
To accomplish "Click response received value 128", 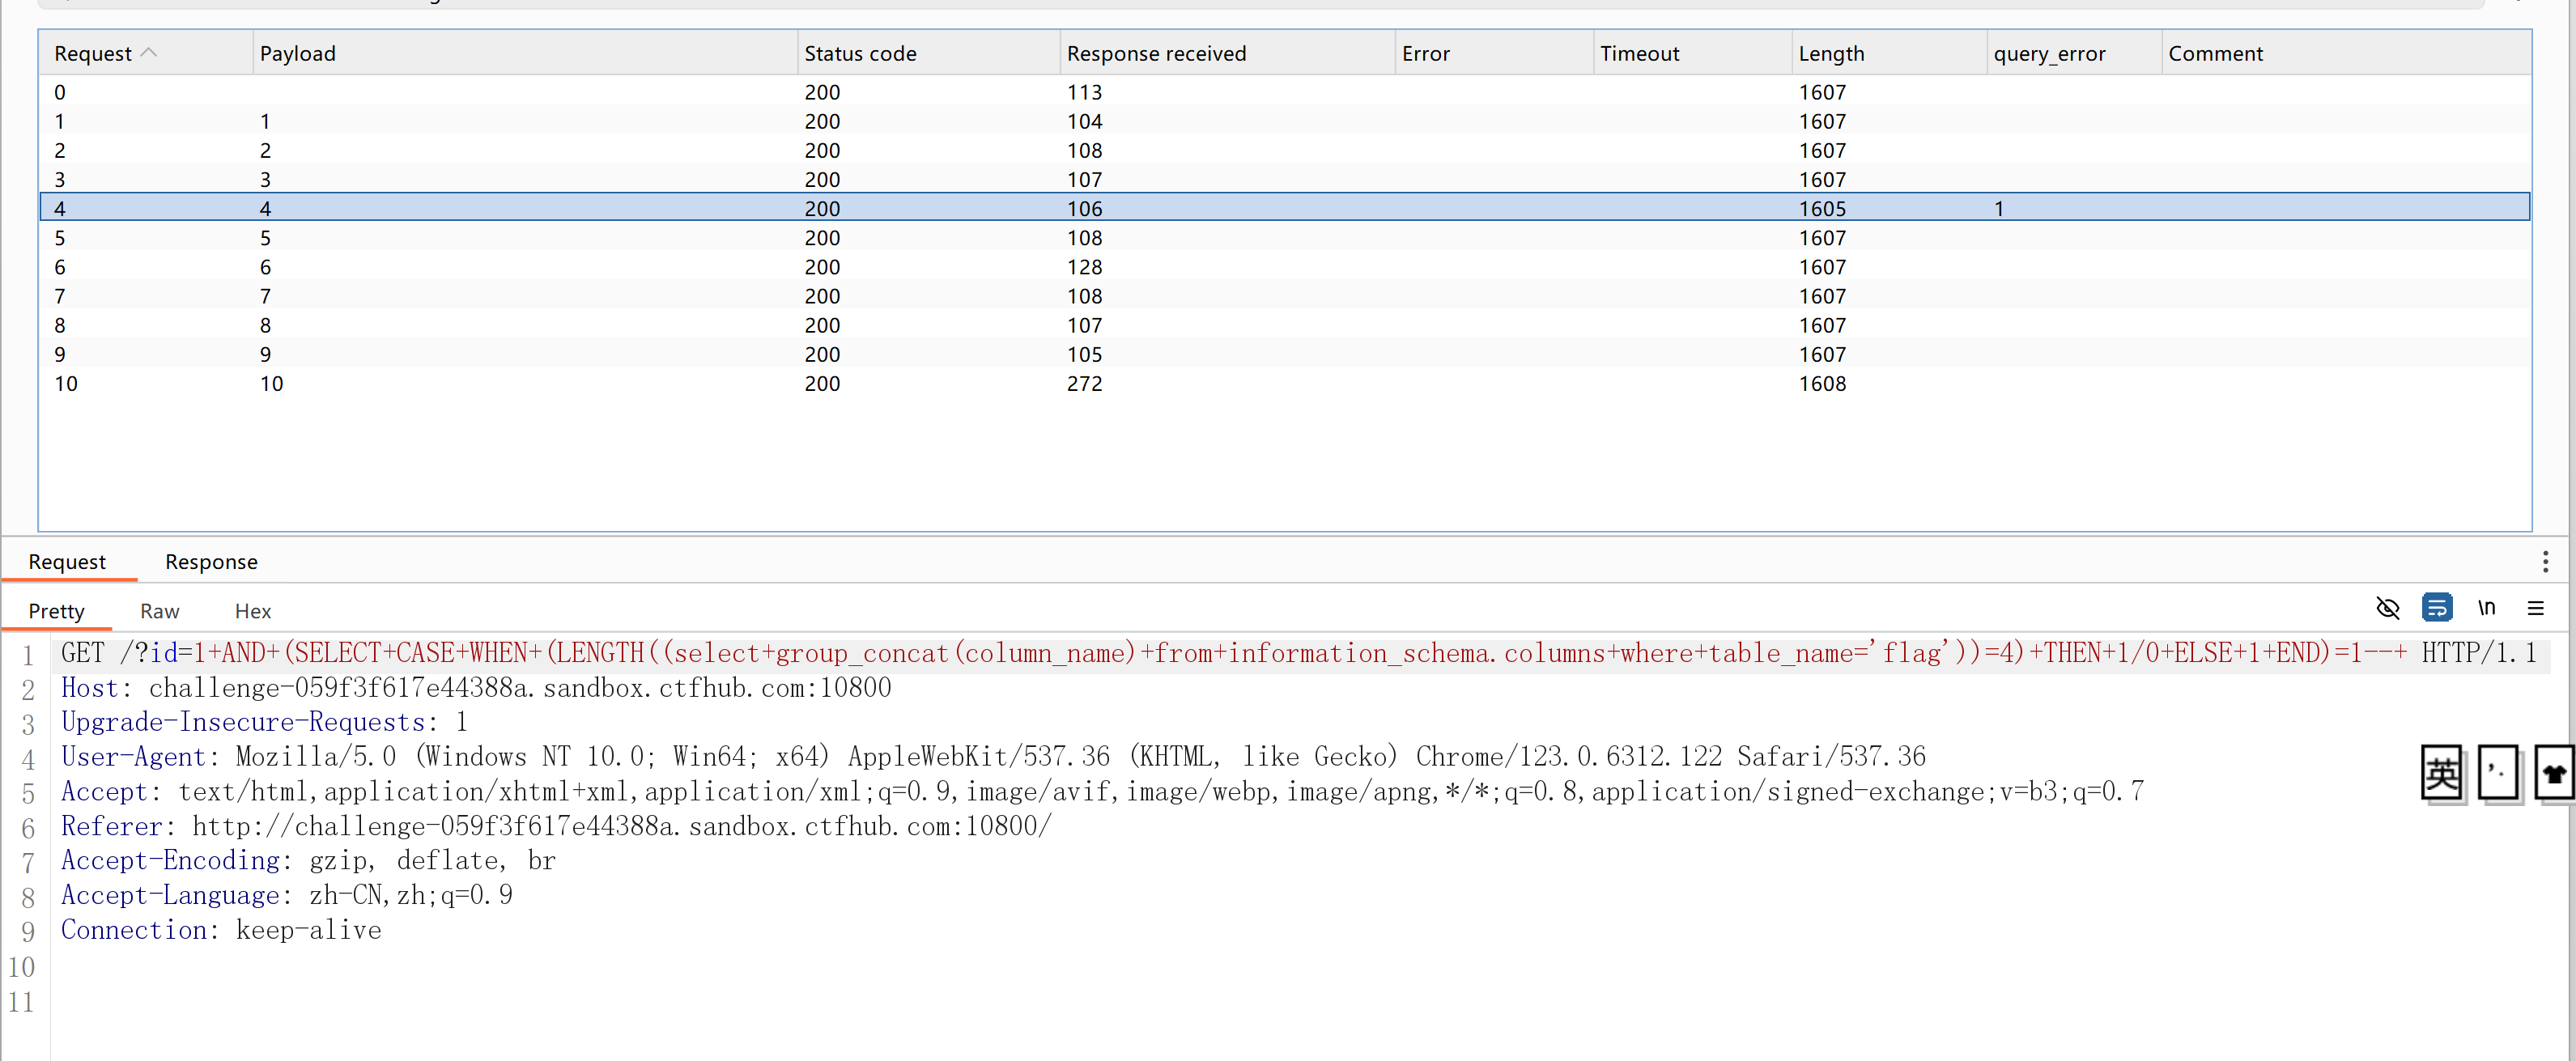I will 1084,267.
